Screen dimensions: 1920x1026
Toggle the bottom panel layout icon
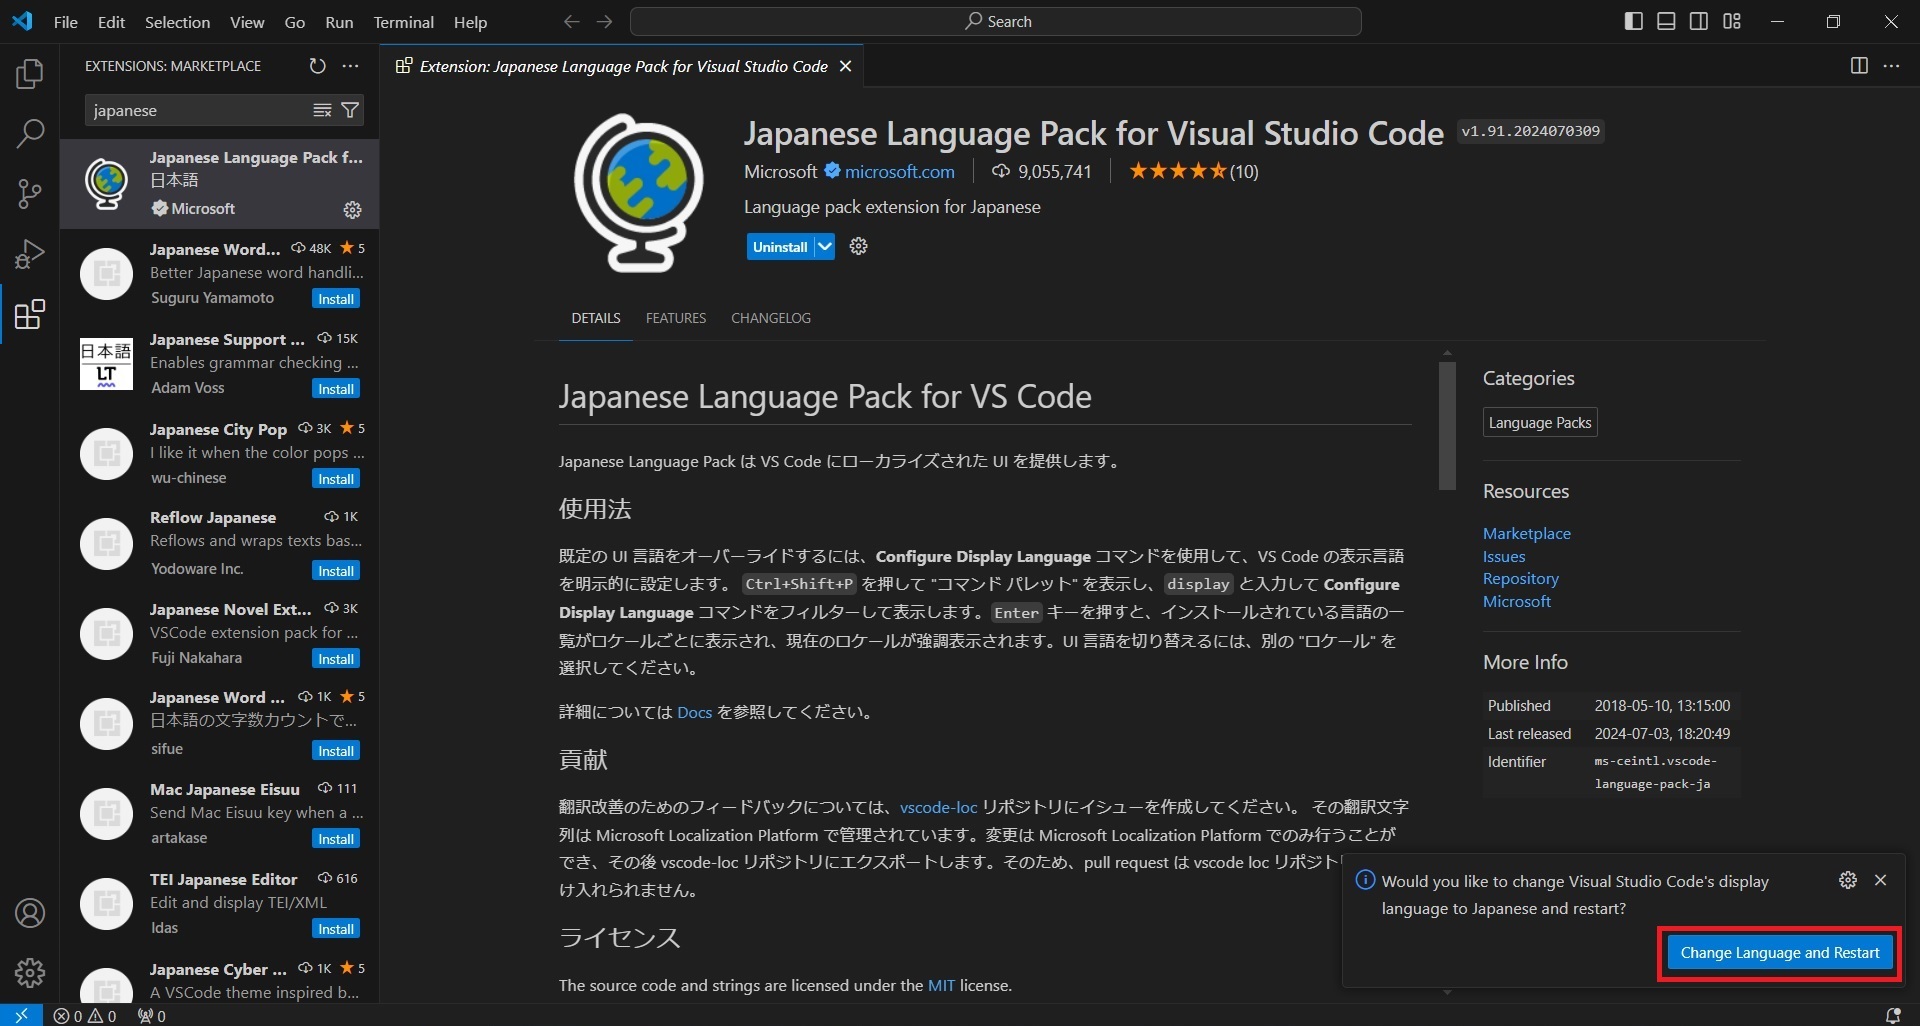[x=1666, y=21]
